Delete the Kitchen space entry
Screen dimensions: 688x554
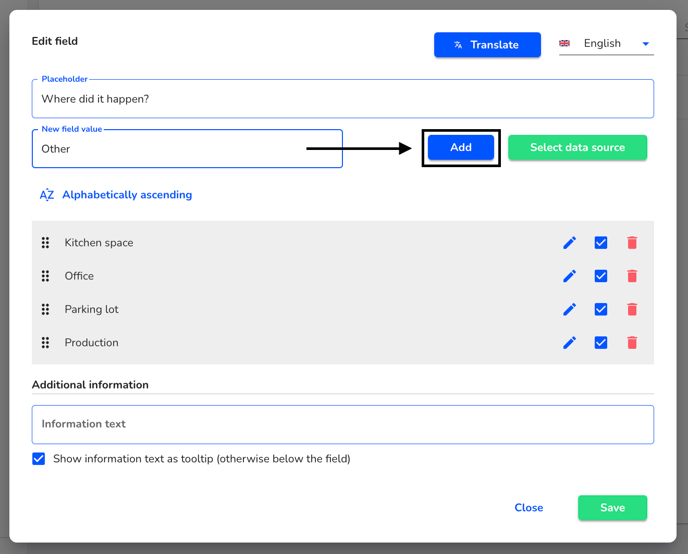tap(632, 243)
